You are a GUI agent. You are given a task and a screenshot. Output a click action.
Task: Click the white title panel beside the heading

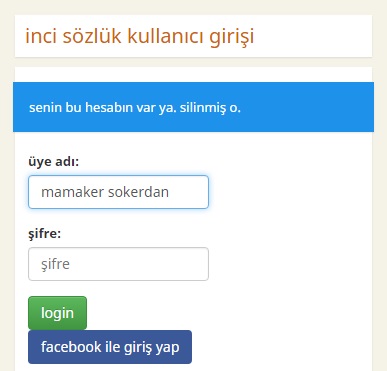pos(313,36)
